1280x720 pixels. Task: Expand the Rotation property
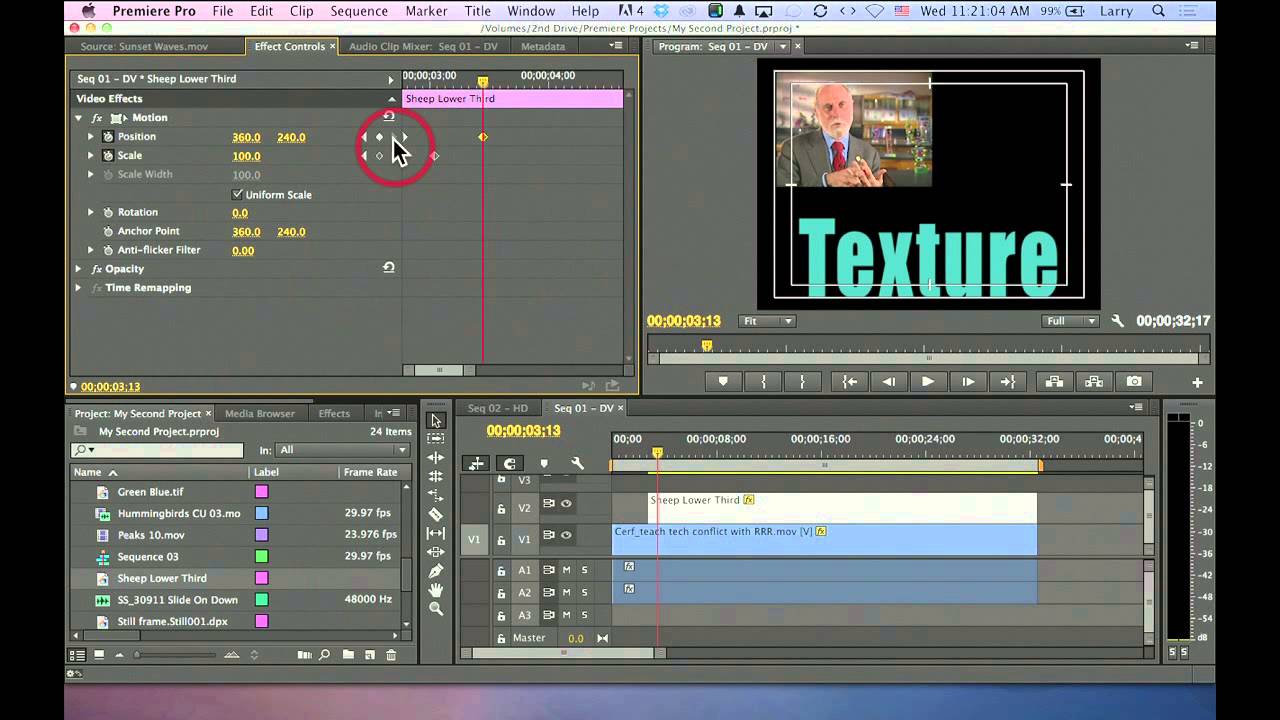tap(90, 212)
